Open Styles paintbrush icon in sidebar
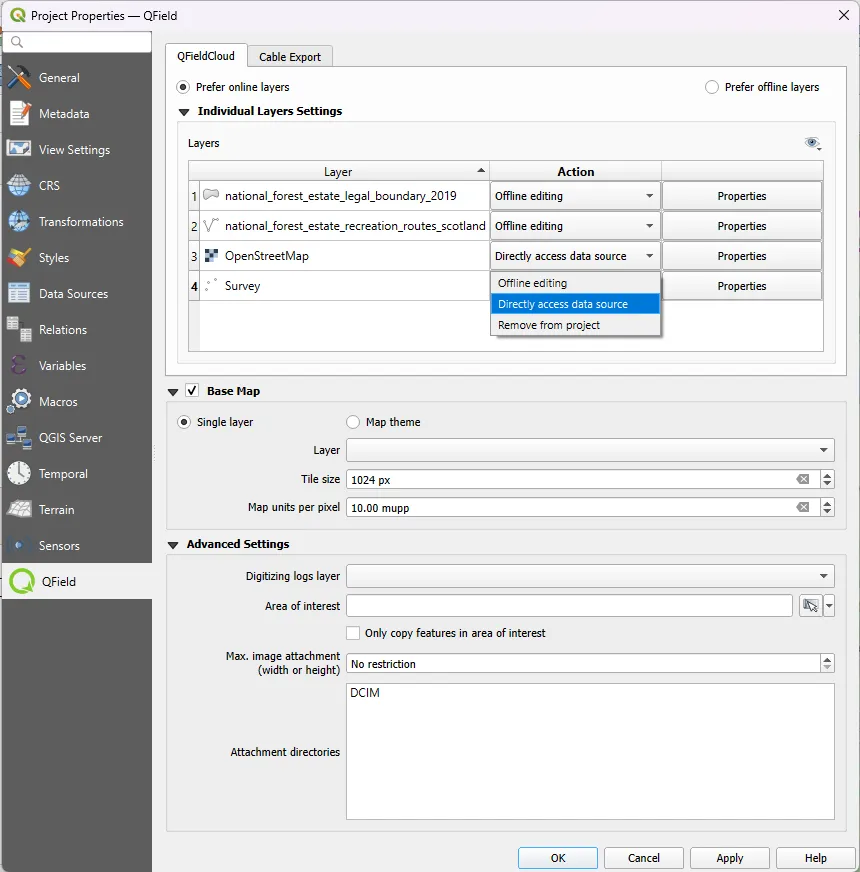Viewport: 860px width, 872px height. click(19, 257)
